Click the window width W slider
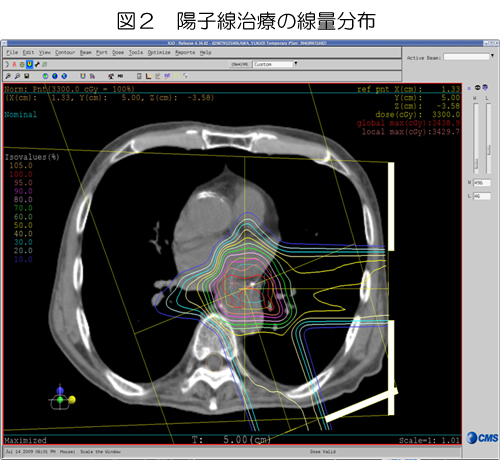 point(476,138)
